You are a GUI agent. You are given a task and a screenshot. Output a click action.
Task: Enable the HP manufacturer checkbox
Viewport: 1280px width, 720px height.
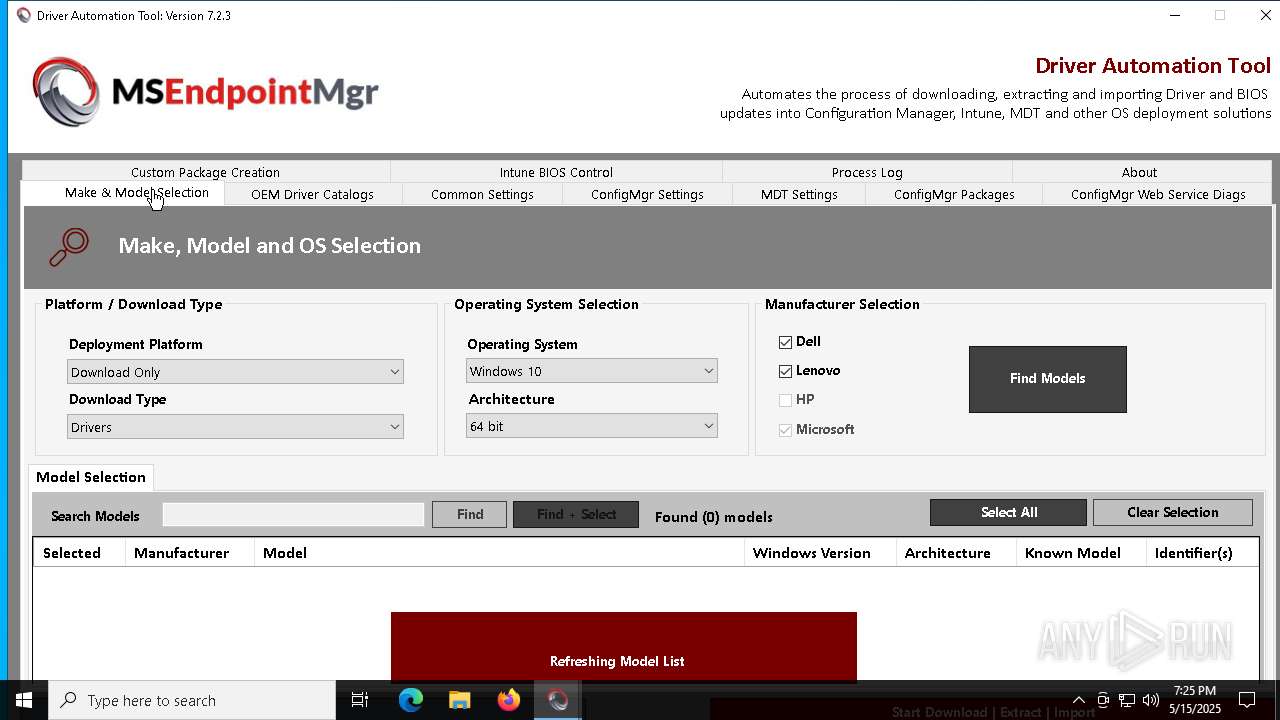[x=785, y=400]
